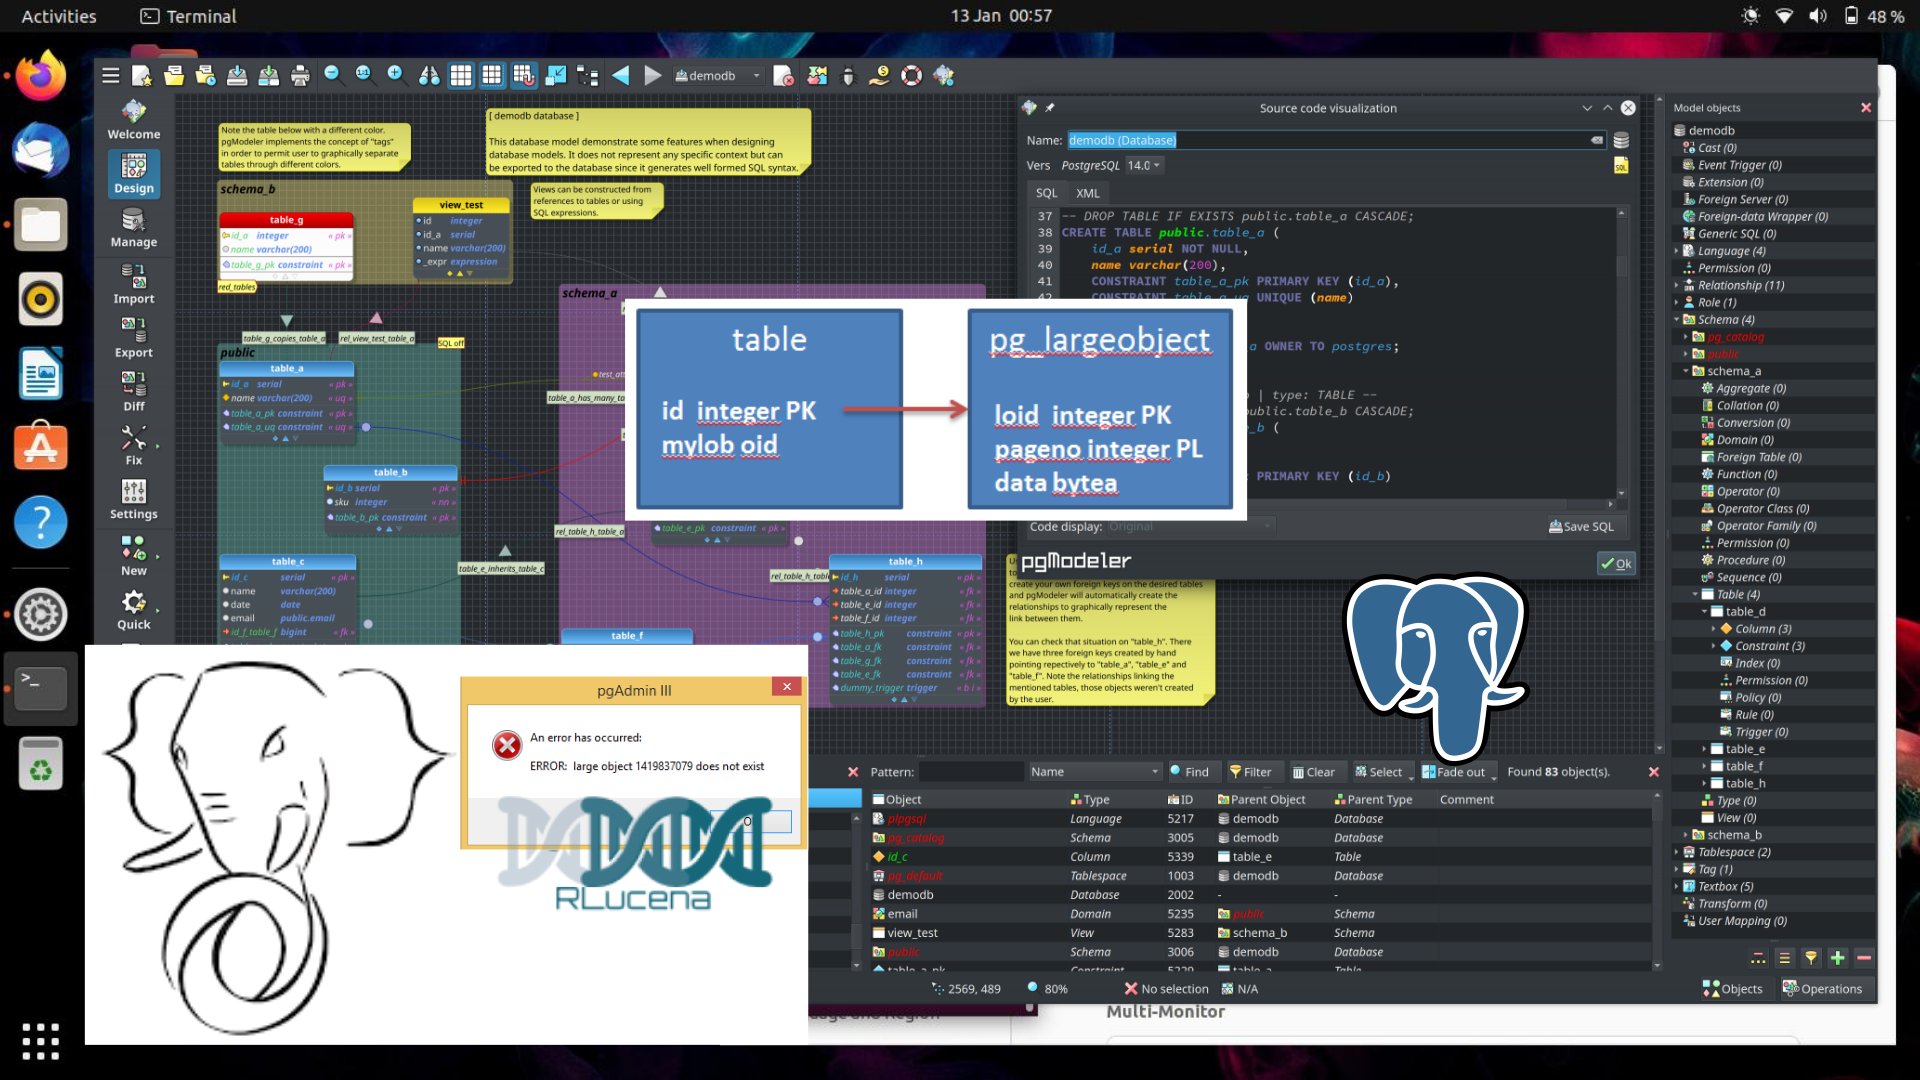Image resolution: width=1920 pixels, height=1080 pixels.
Task: Open the plugins puzzle piece icon
Action: tap(817, 76)
